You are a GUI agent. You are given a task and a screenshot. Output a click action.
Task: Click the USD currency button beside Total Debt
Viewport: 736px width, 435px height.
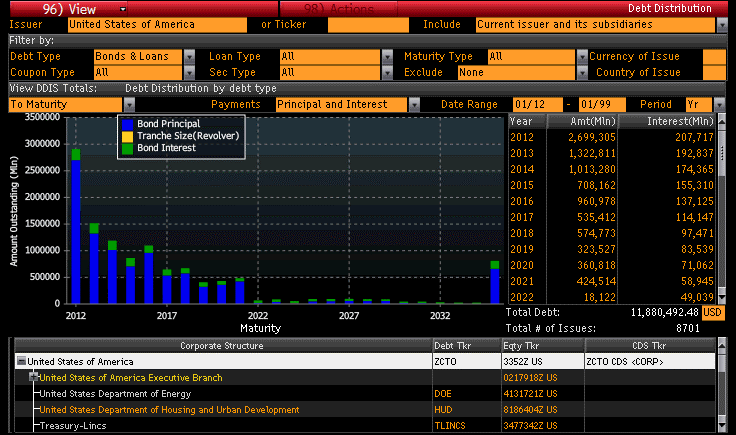coord(713,313)
